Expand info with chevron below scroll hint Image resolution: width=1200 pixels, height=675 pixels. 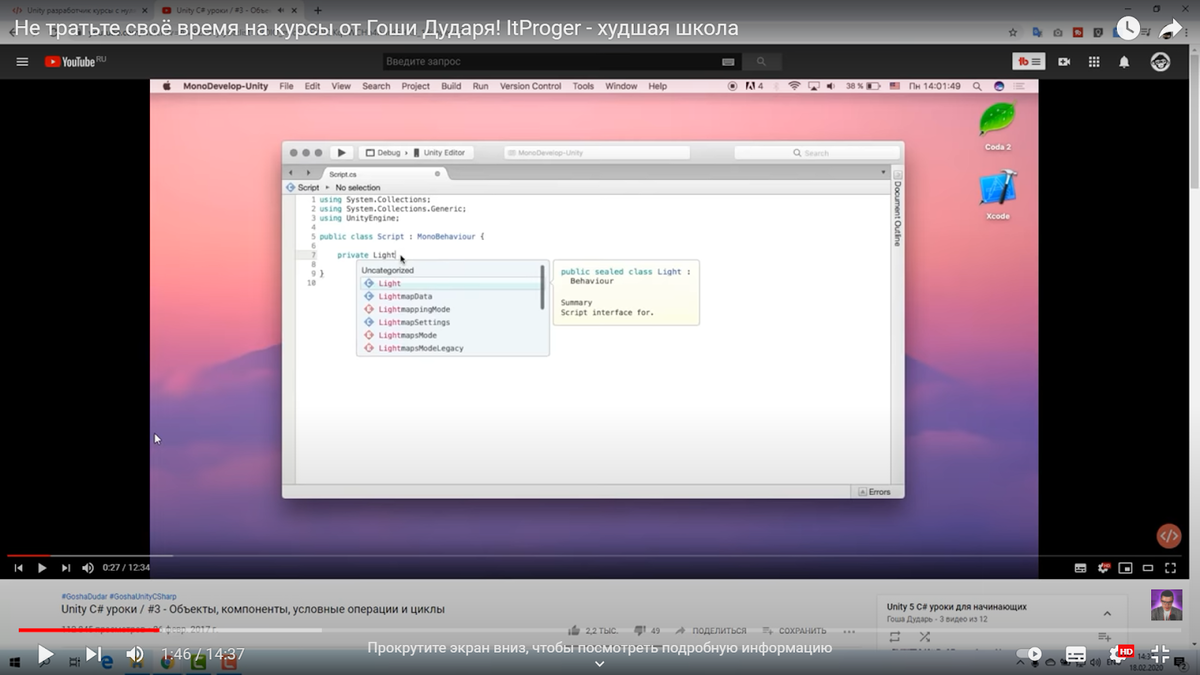pyautogui.click(x=600, y=664)
